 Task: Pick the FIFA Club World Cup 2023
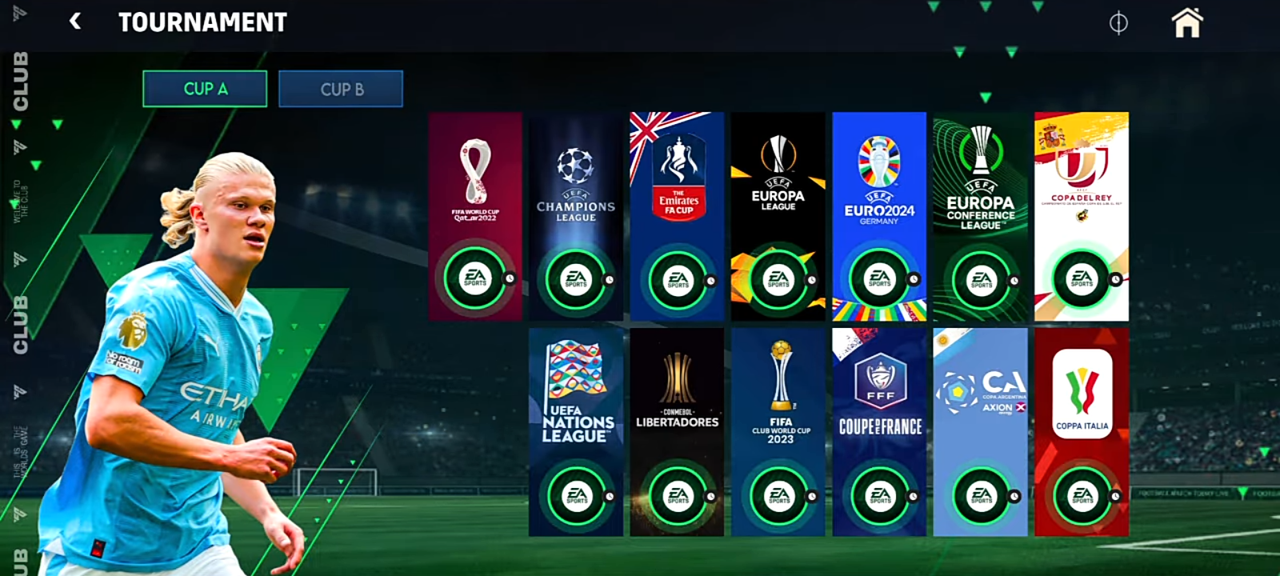click(778, 432)
